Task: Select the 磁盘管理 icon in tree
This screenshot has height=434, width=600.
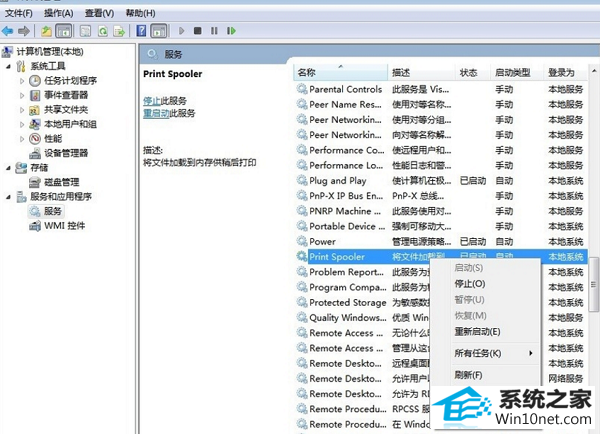Action: pos(35,182)
